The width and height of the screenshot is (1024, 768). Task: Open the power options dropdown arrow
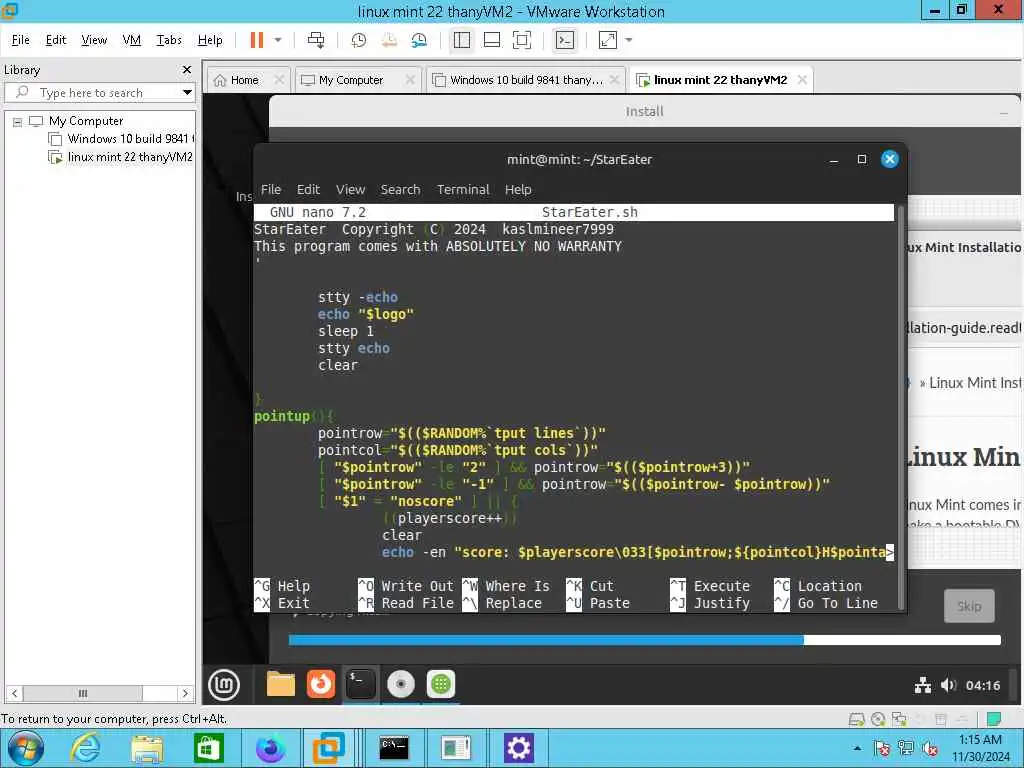(278, 40)
